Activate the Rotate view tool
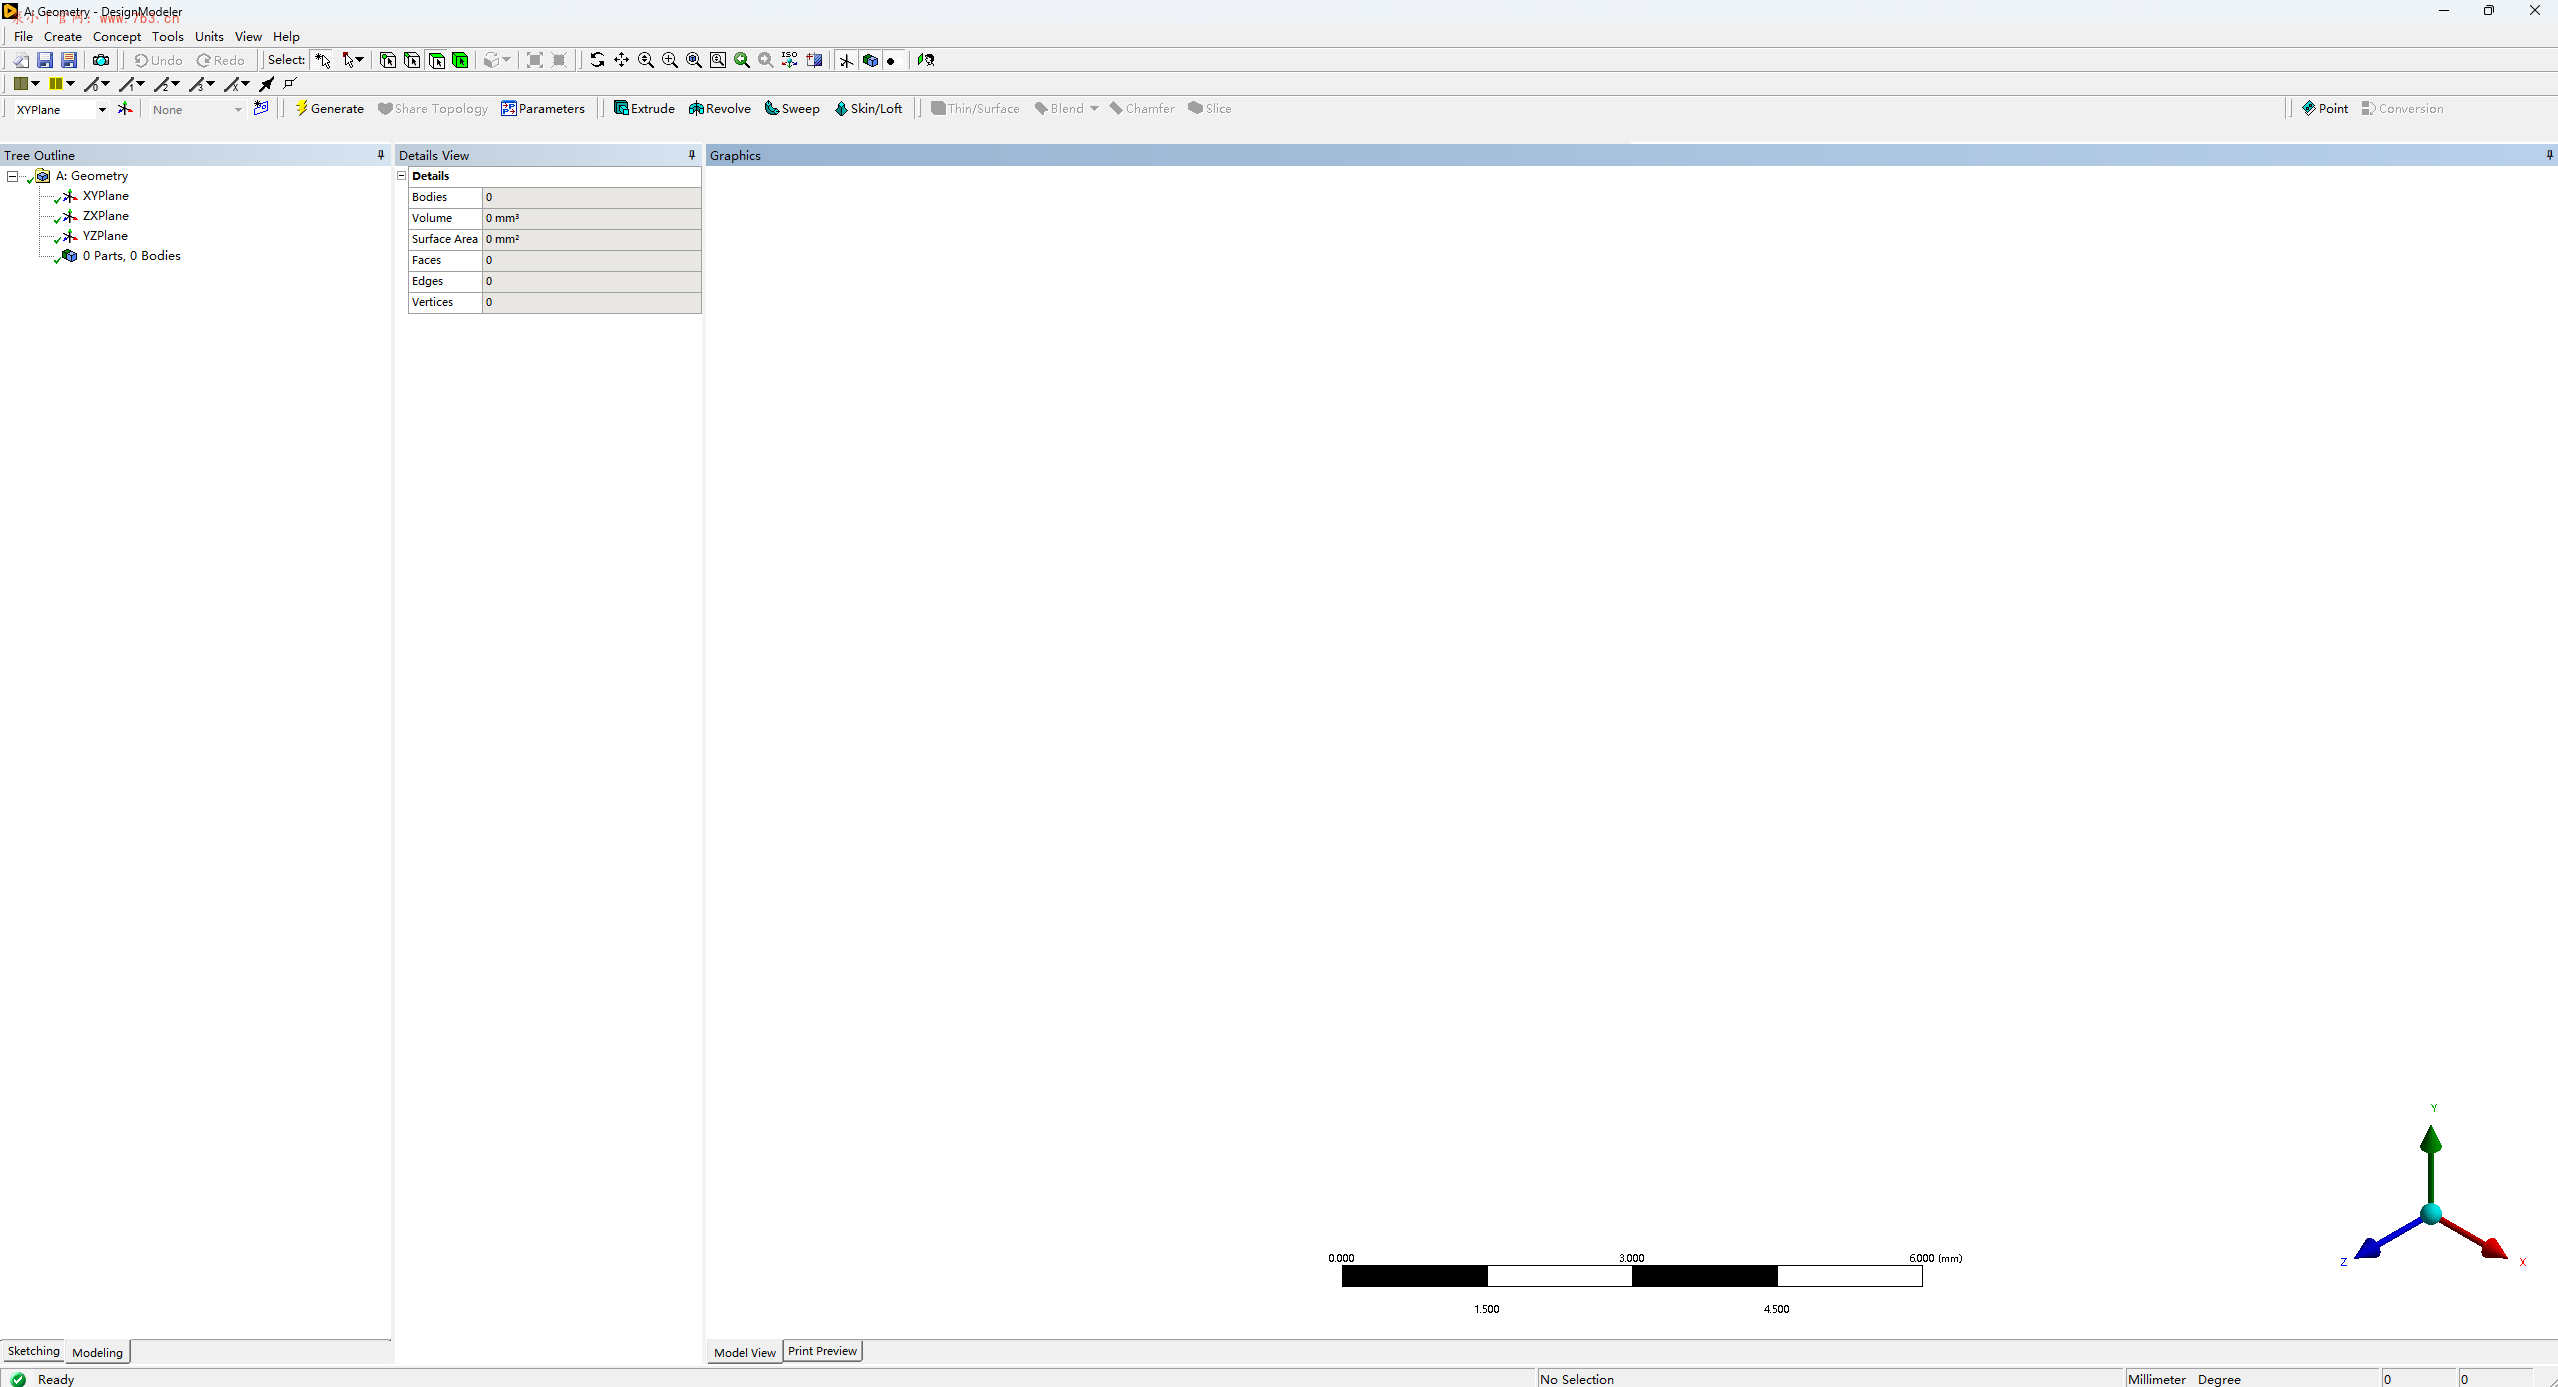Screen dimensions: 2558x1387 tap(597, 60)
